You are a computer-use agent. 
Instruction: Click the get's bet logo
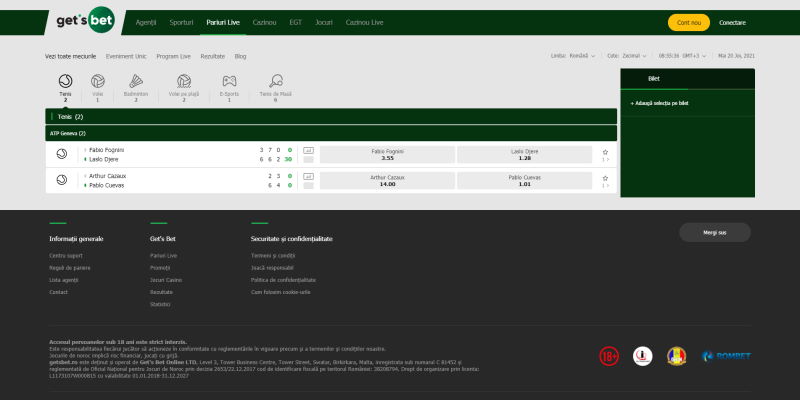click(x=86, y=21)
